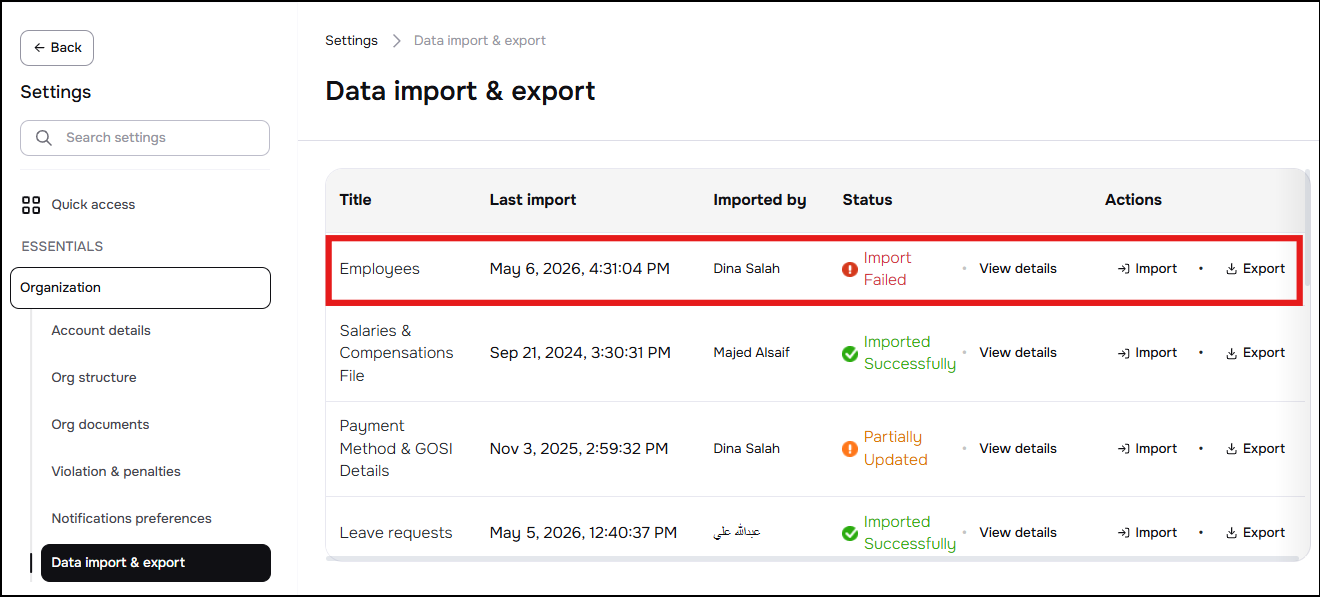Viewport: 1320px width, 597px height.
Task: Select Violation & penalties in the sidebar
Action: pos(116,472)
